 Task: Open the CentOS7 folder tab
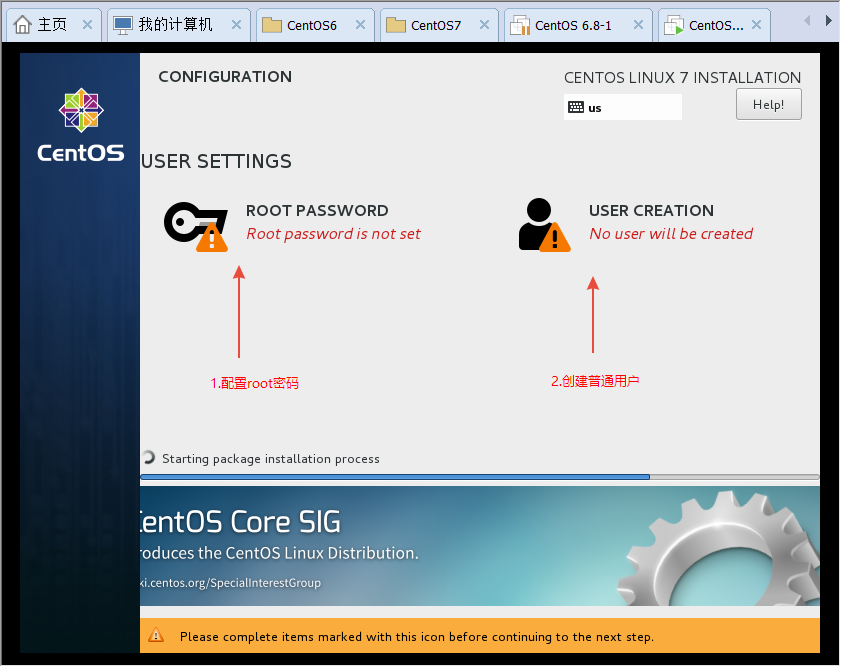point(439,25)
